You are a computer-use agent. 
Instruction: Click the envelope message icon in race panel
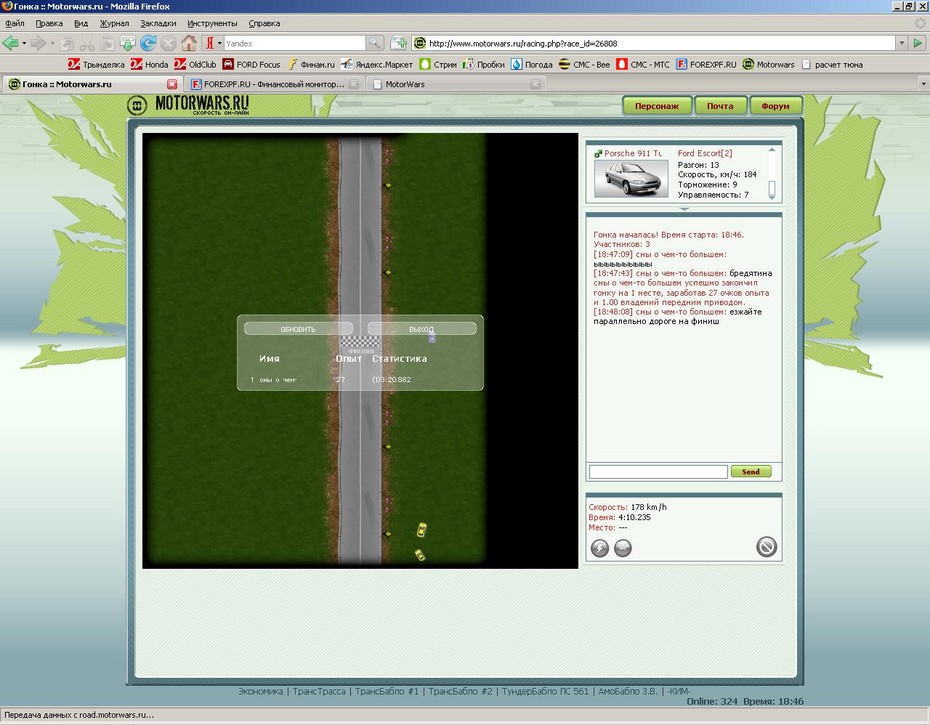click(622, 547)
